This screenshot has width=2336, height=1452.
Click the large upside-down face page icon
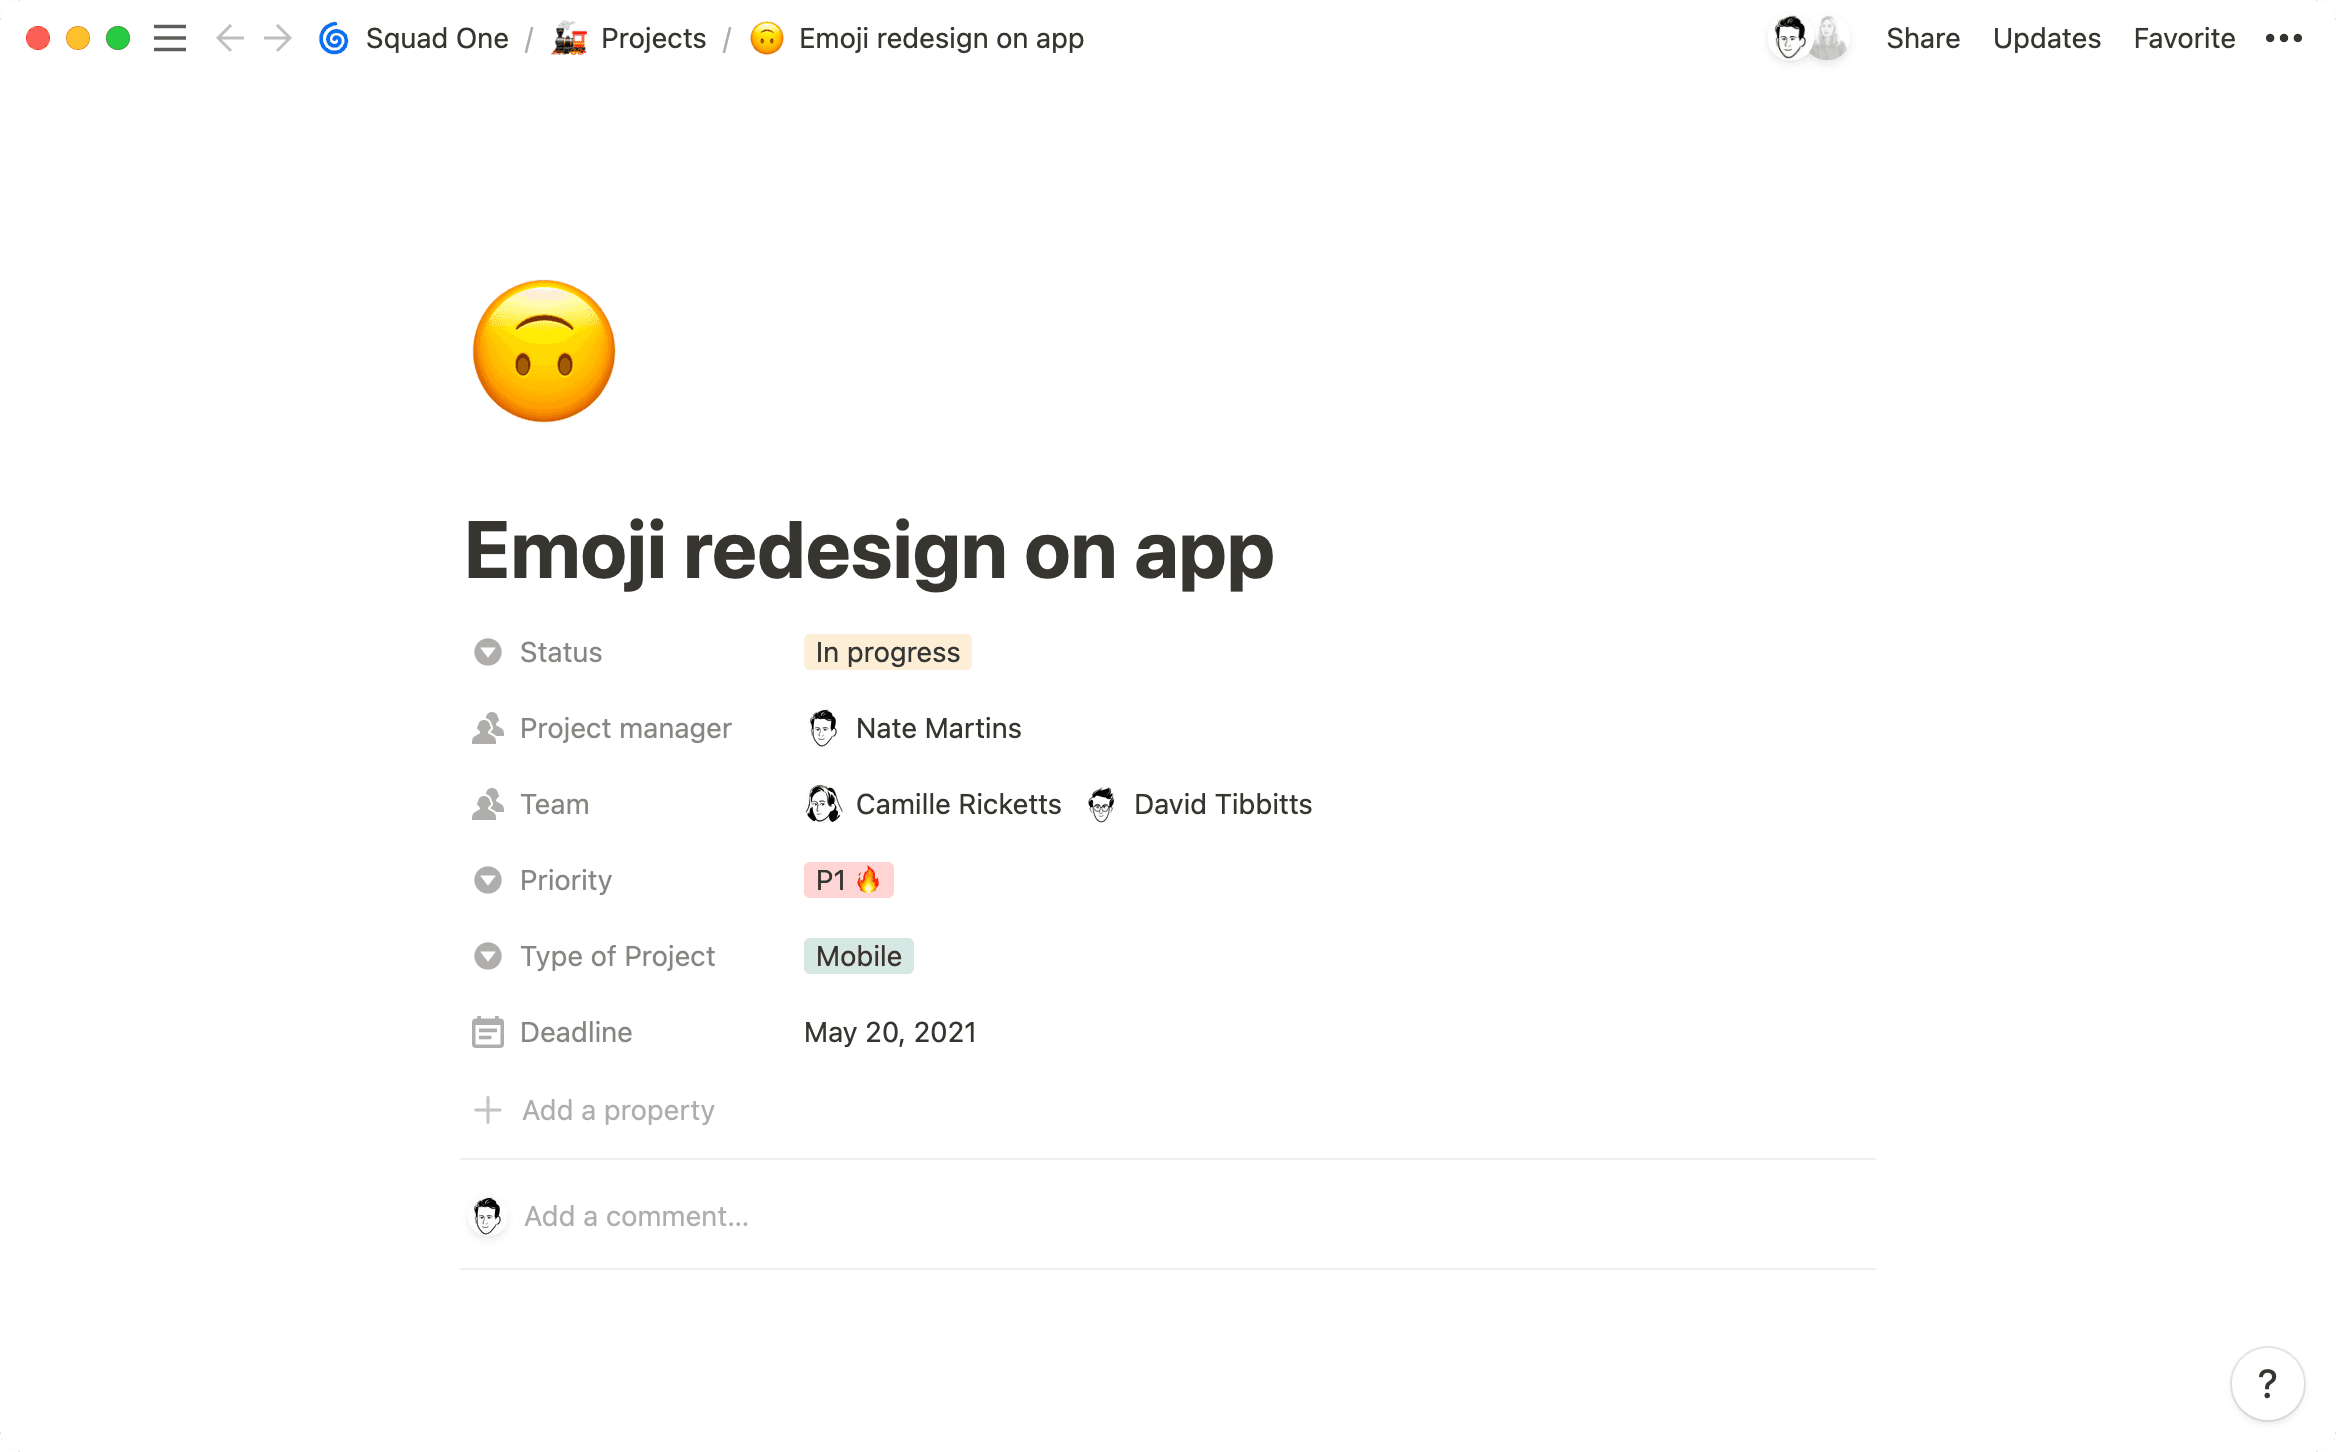[544, 350]
